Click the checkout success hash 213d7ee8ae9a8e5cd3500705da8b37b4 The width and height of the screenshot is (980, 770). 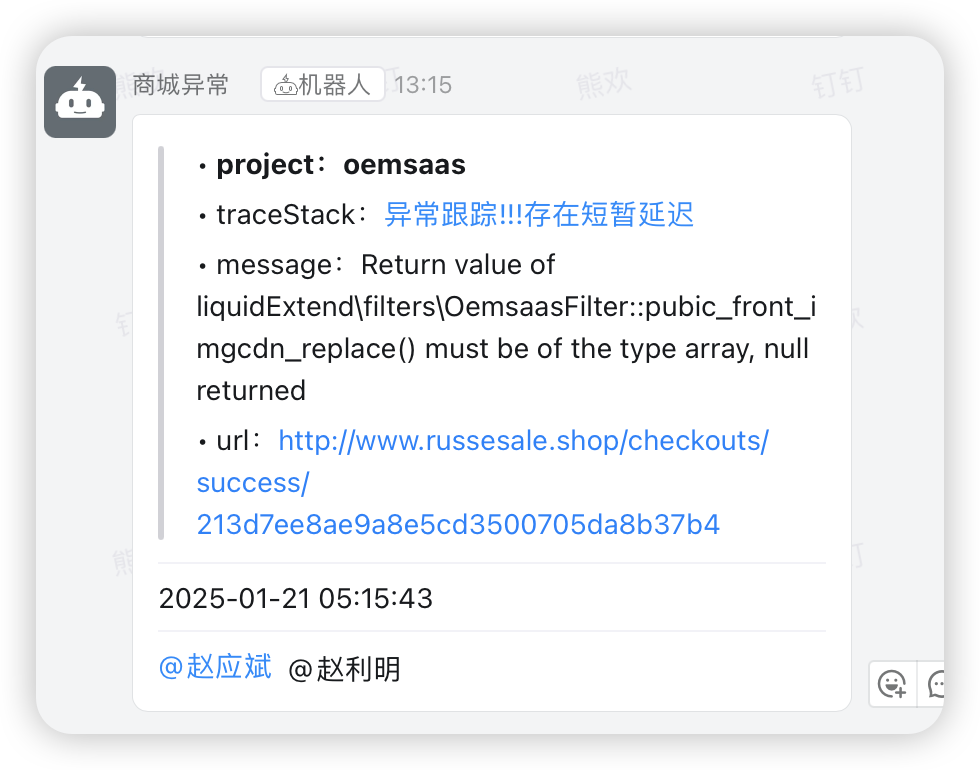pos(457,524)
